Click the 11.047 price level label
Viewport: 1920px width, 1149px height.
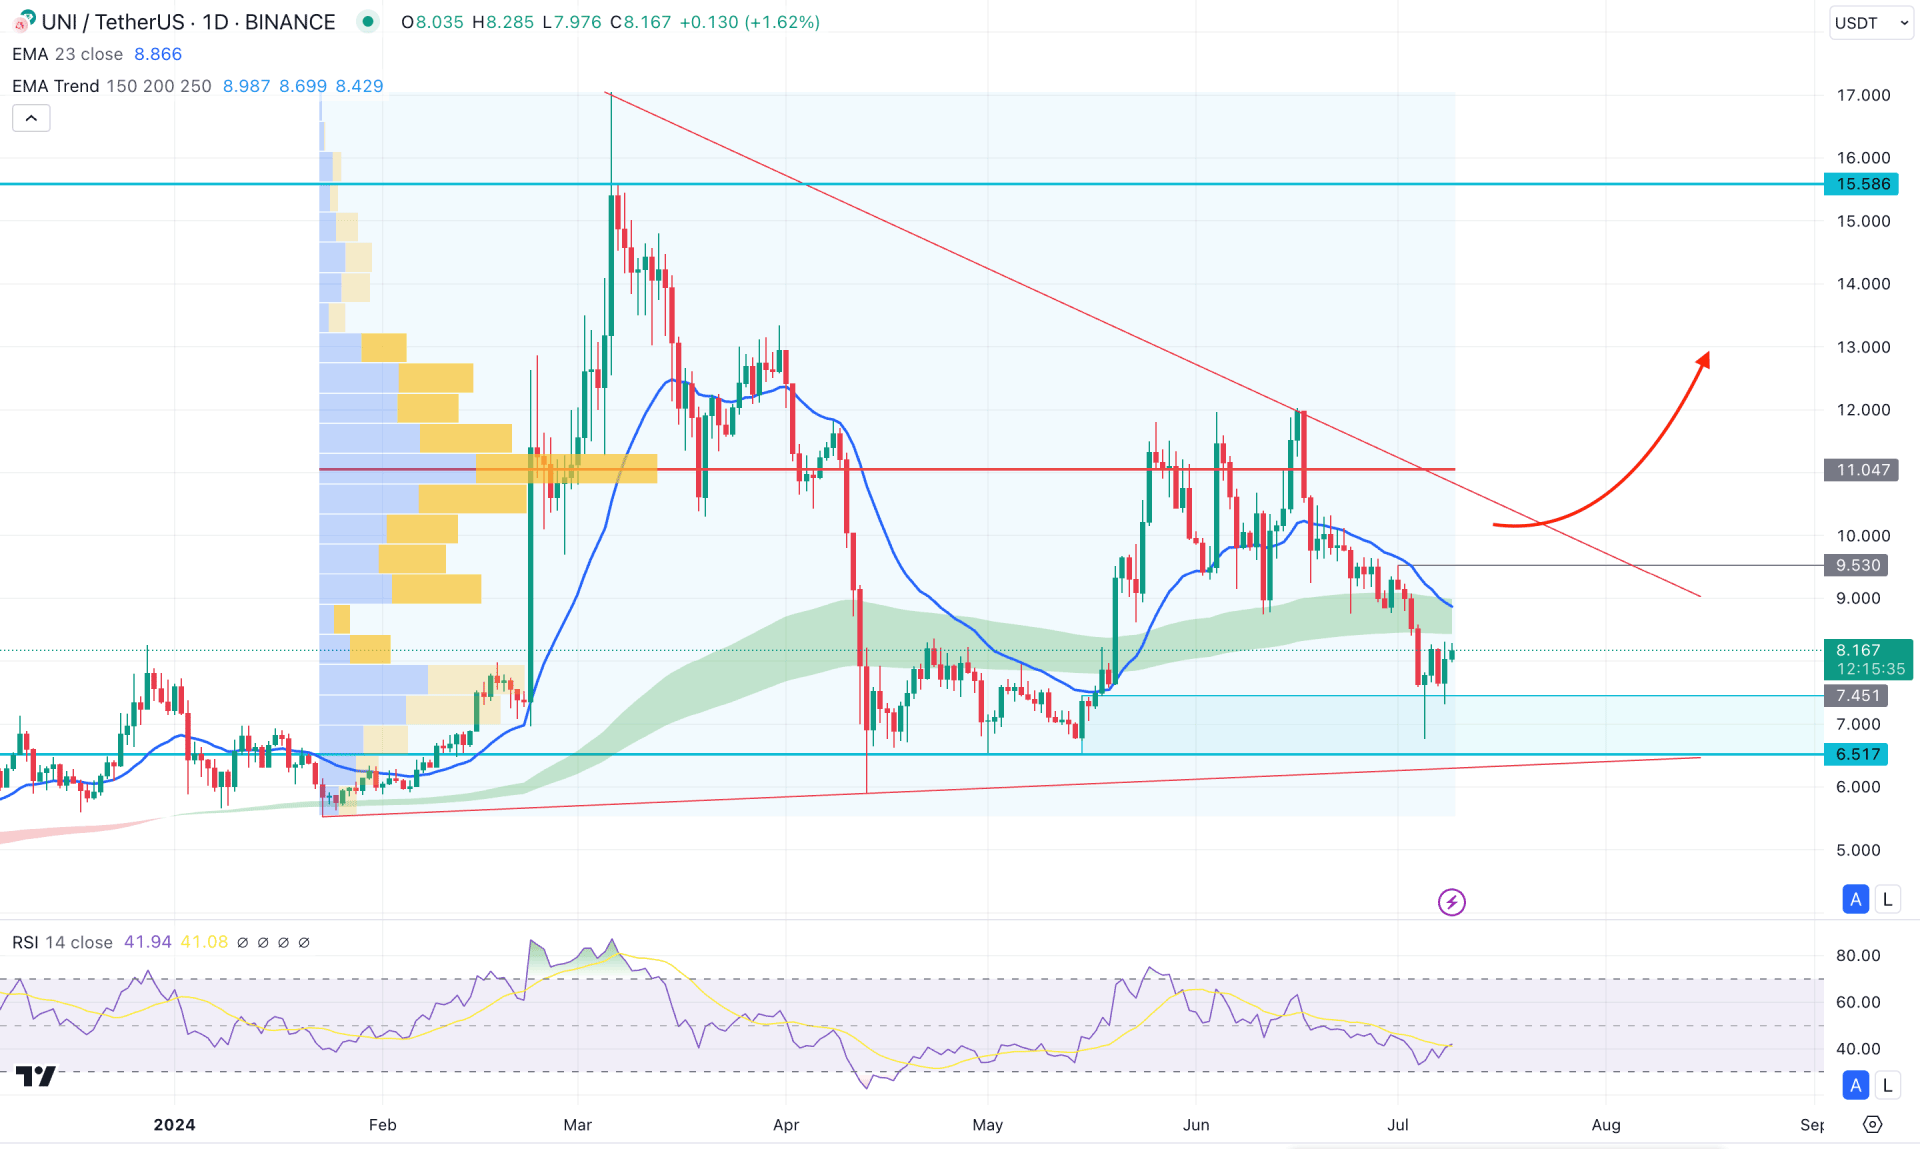click(x=1862, y=470)
